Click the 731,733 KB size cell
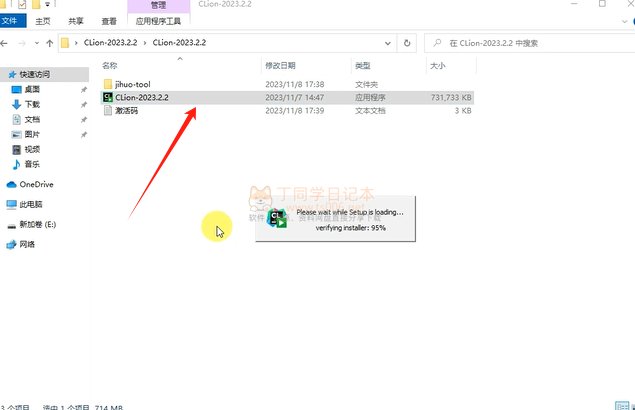Viewport: 635px width, 410px height. coord(451,98)
